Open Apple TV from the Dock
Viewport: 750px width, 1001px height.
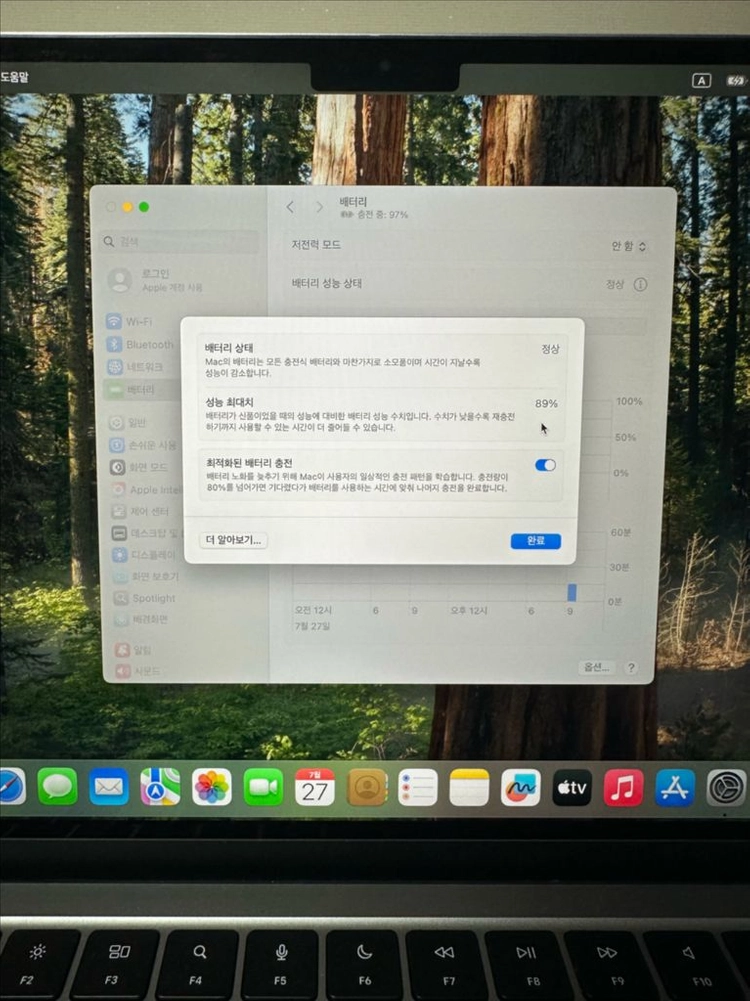(572, 788)
